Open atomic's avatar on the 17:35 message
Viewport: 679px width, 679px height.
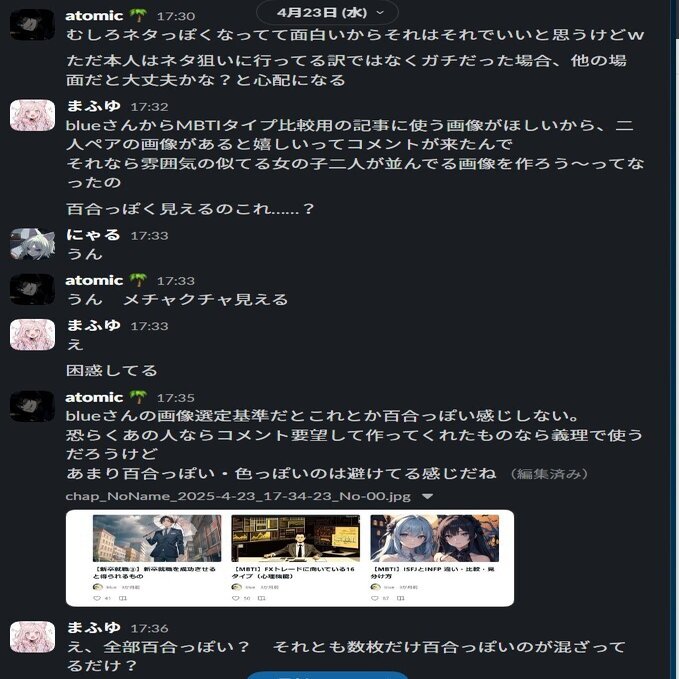32,406
